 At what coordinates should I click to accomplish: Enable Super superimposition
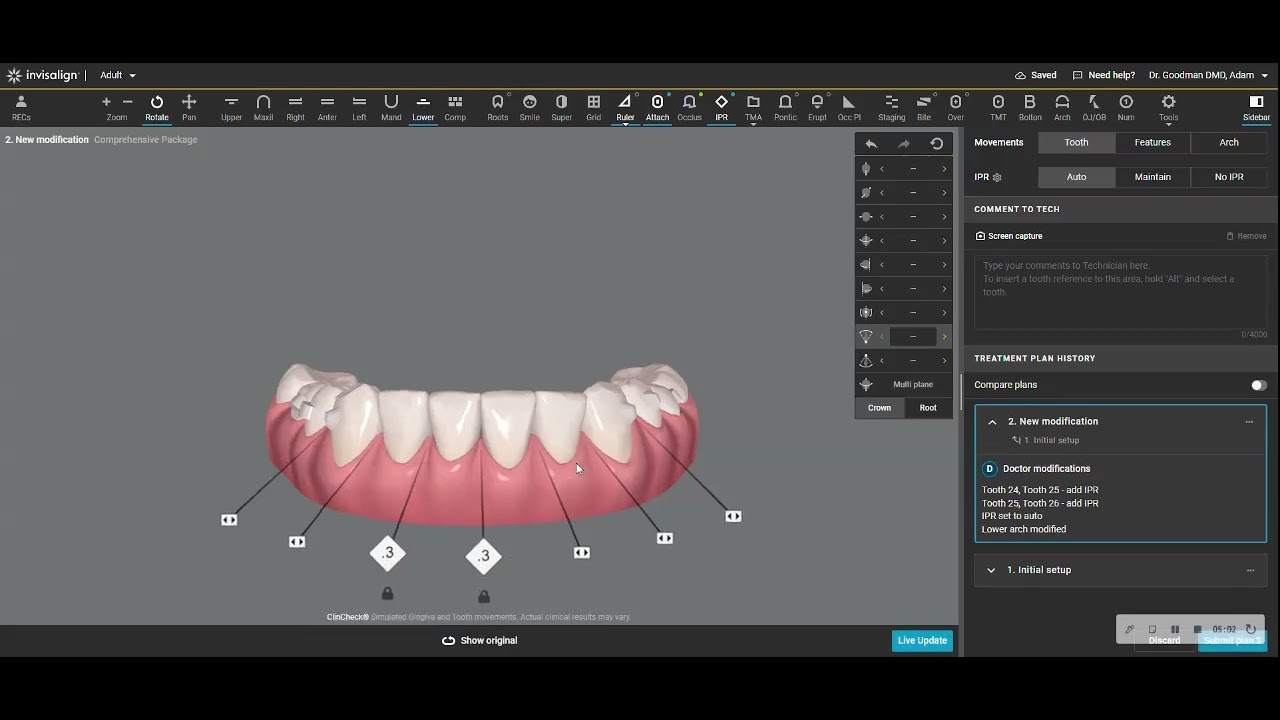point(562,108)
